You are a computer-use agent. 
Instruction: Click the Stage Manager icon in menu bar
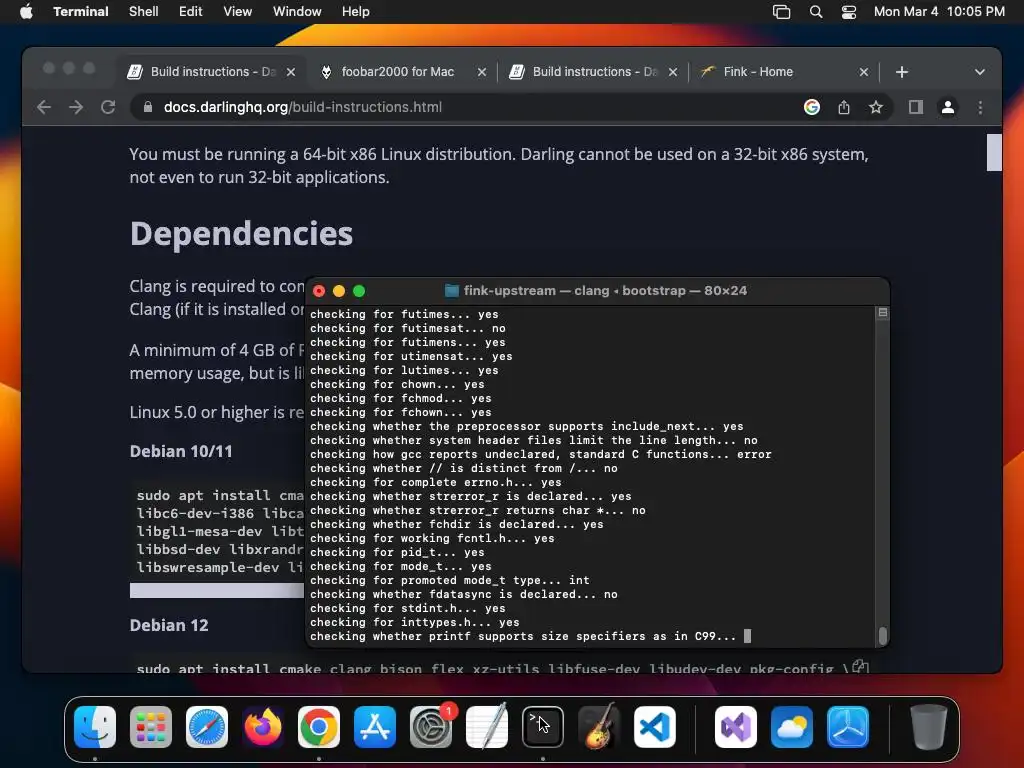(782, 12)
